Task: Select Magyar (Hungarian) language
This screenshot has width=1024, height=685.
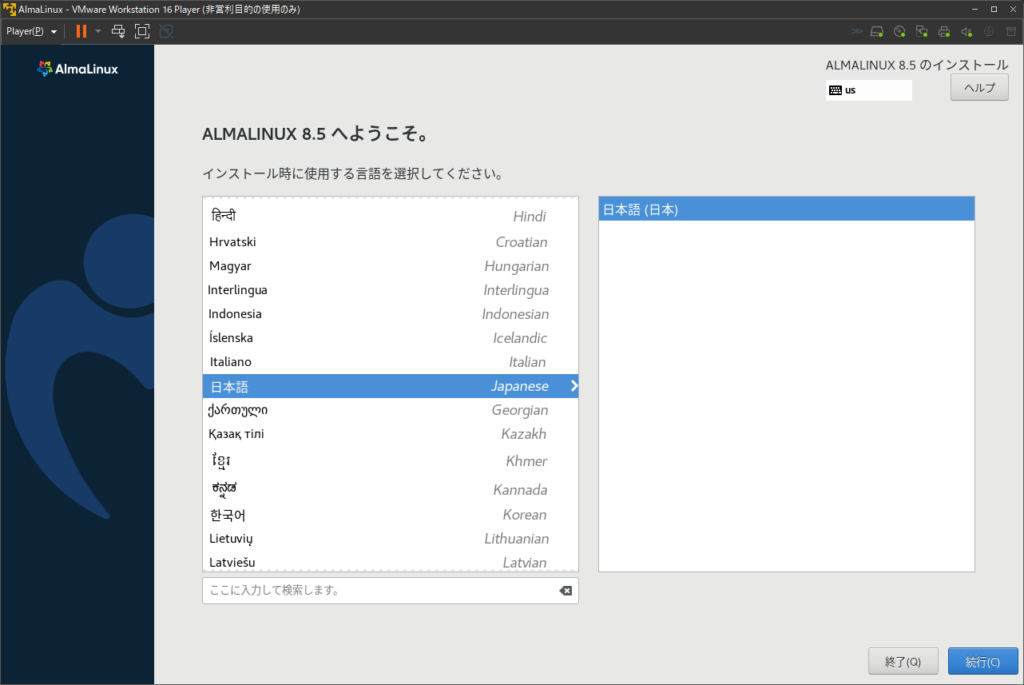Action: (391, 266)
